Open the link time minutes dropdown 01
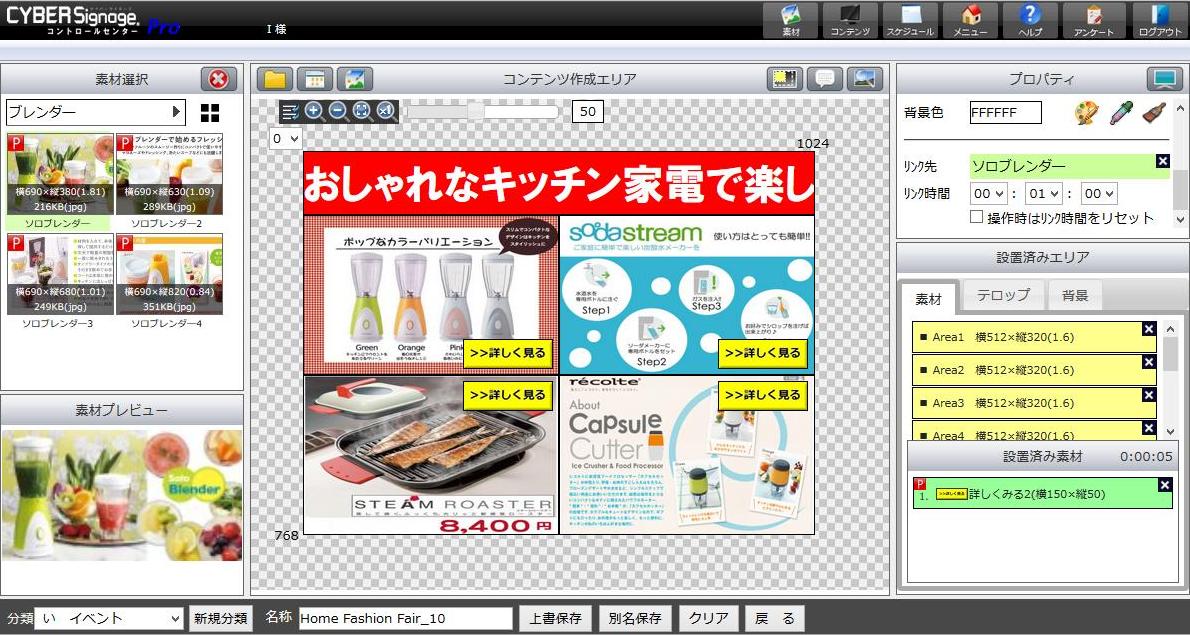This screenshot has height=635, width=1190. click(1044, 194)
